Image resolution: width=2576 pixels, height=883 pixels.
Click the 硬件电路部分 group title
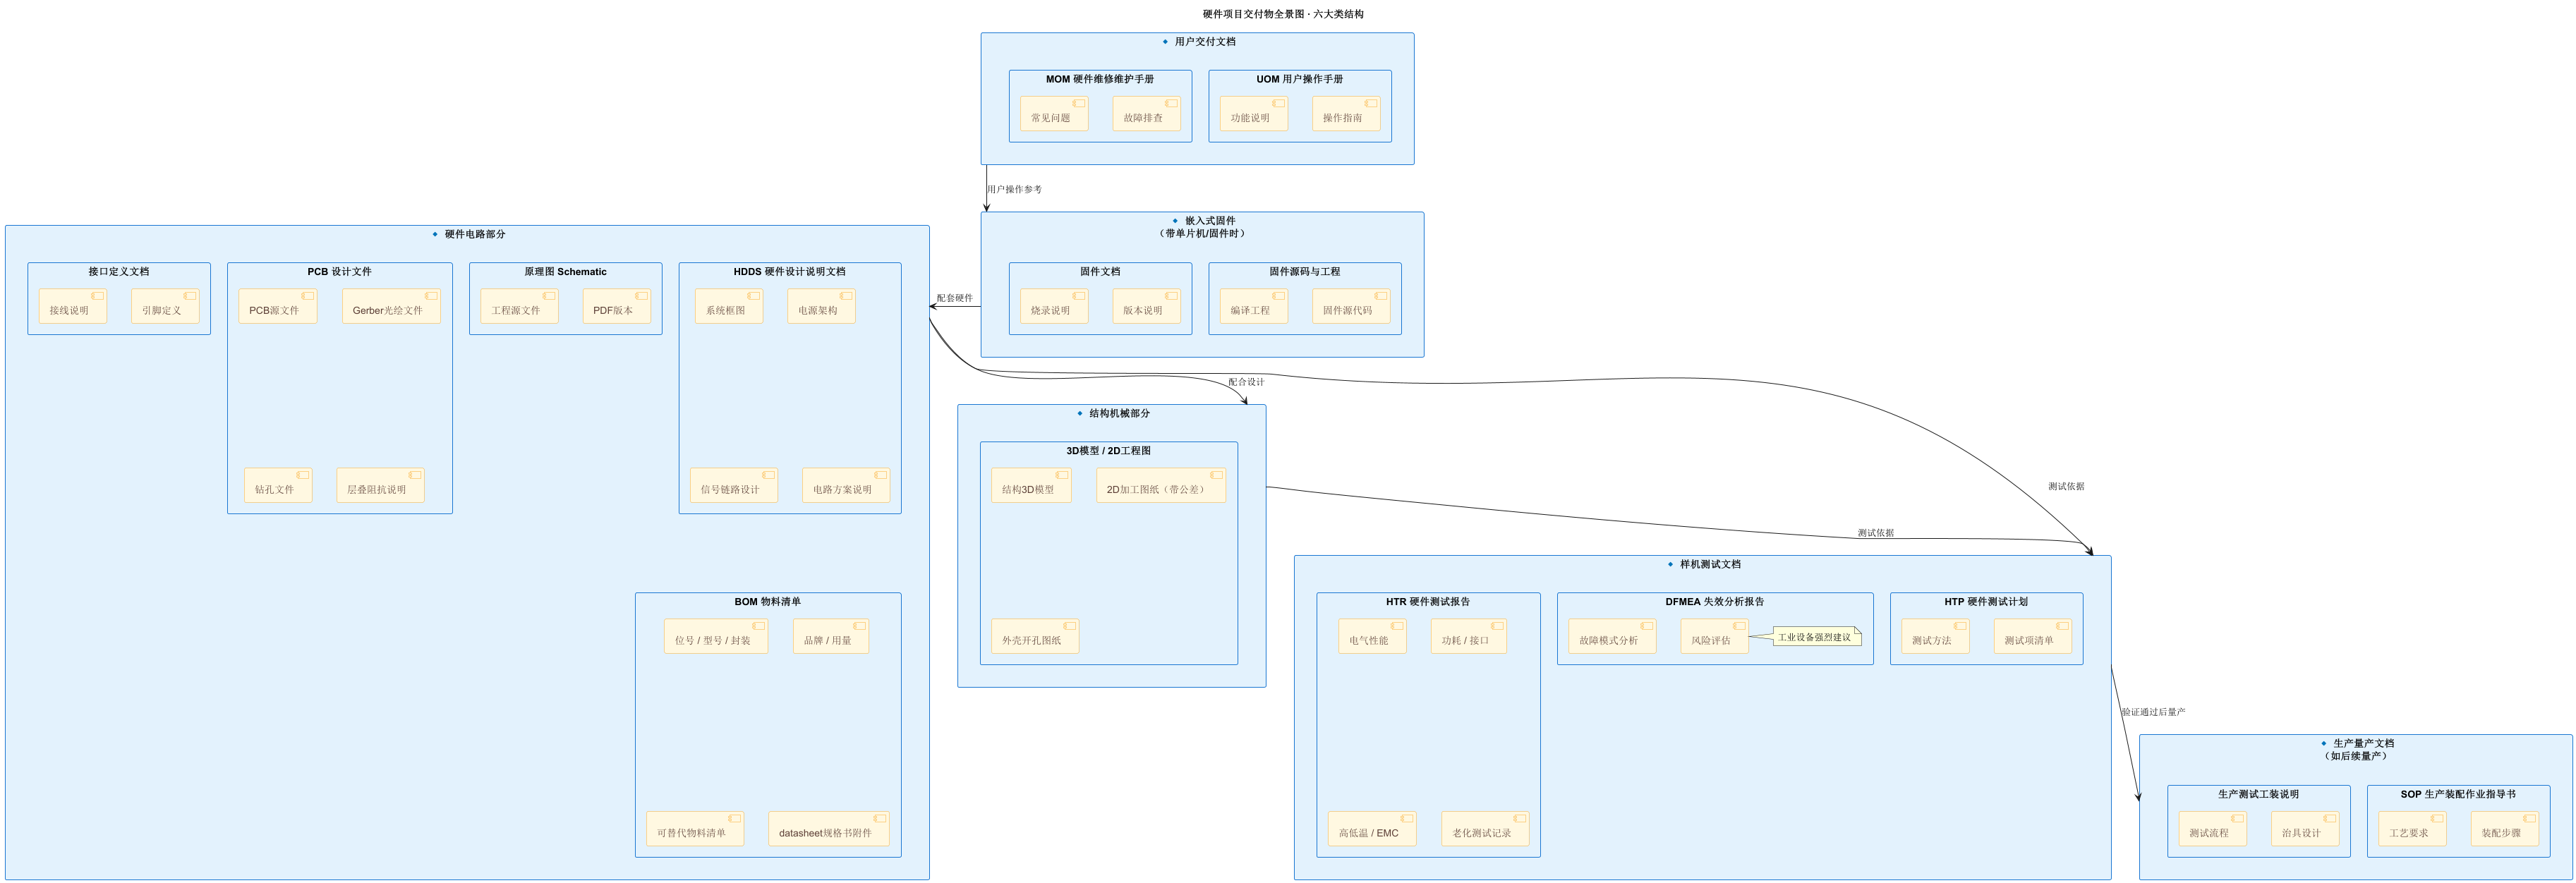coord(474,234)
